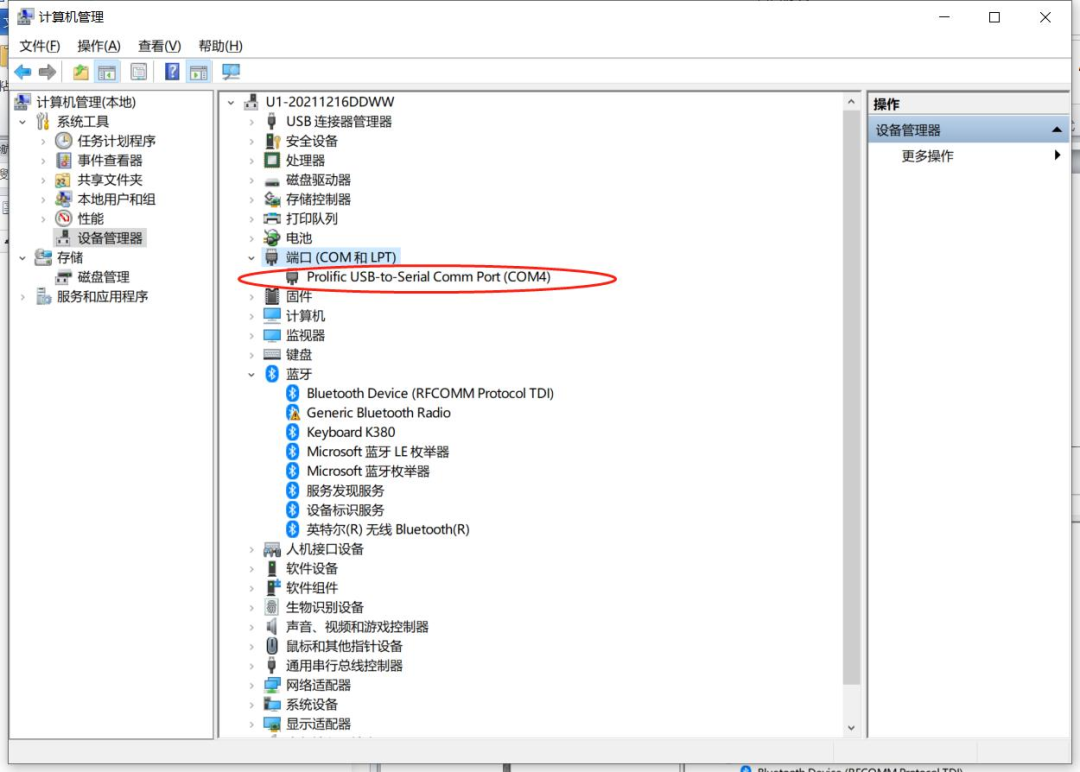Click the Scan for hardware changes monitor icon
Image resolution: width=1080 pixels, height=772 pixels.
tap(231, 72)
